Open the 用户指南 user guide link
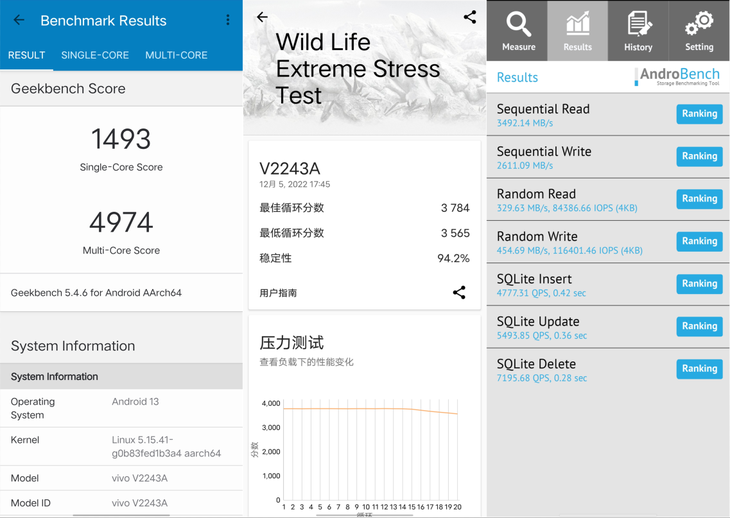The width and height of the screenshot is (730, 518). [278, 293]
